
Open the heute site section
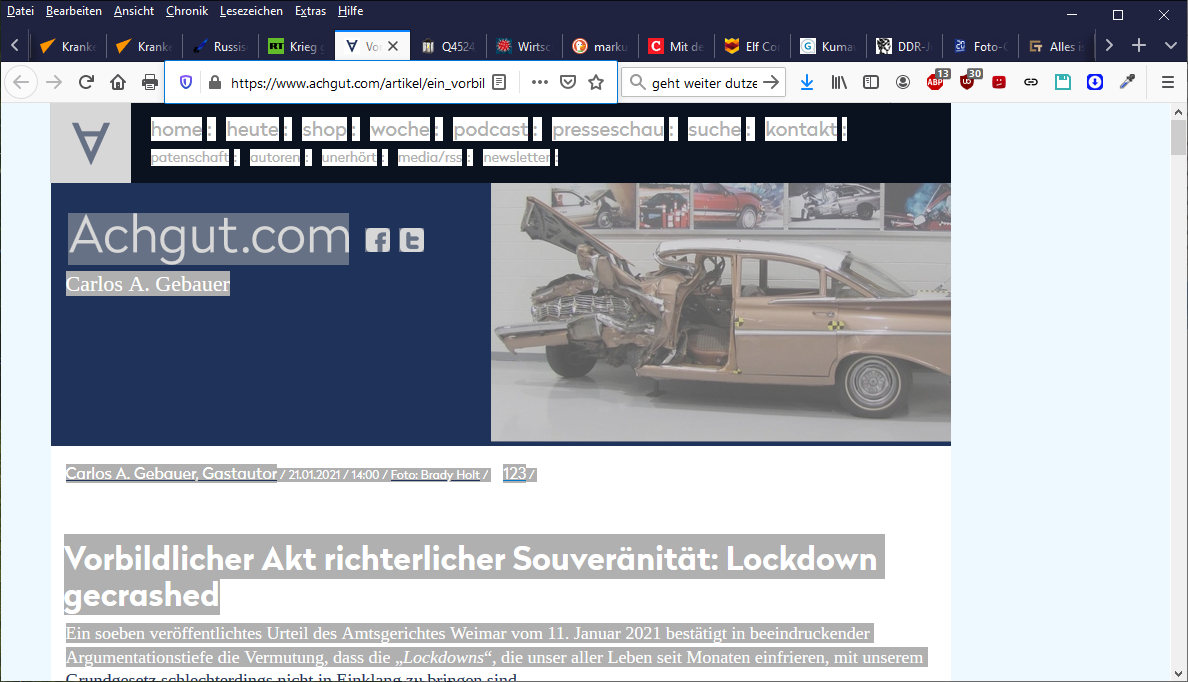pyautogui.click(x=252, y=130)
